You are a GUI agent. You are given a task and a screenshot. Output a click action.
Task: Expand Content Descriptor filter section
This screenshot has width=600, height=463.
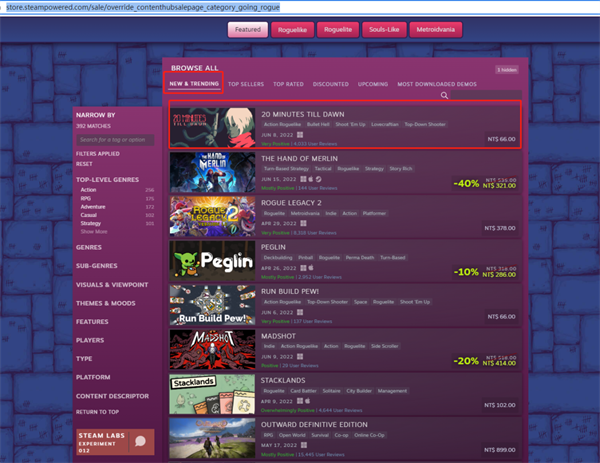(x=112, y=396)
